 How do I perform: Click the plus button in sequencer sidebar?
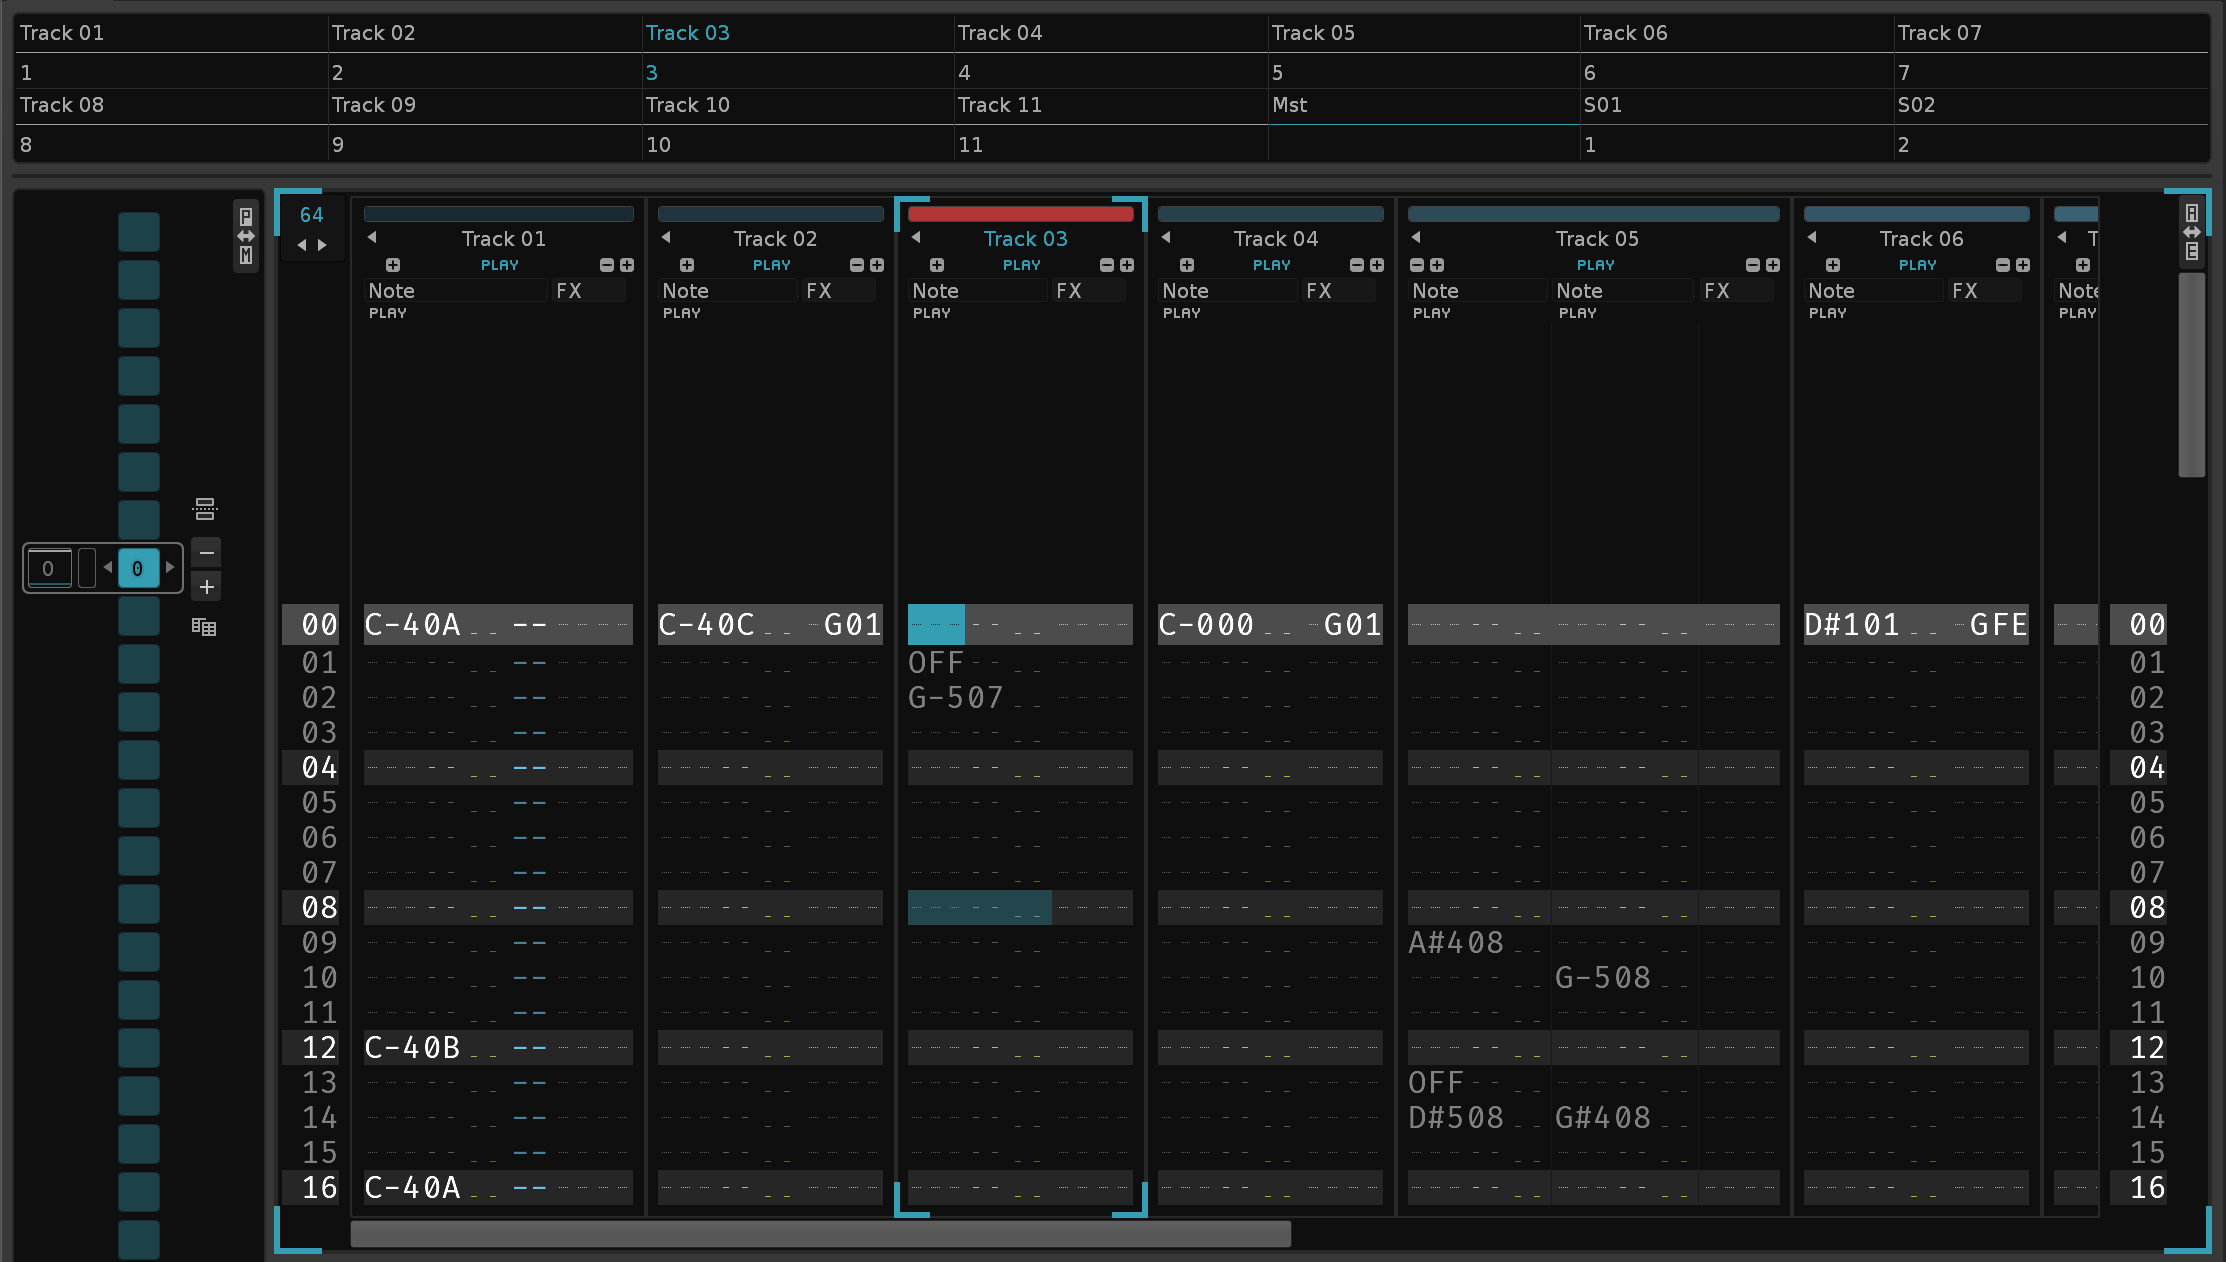click(x=207, y=587)
